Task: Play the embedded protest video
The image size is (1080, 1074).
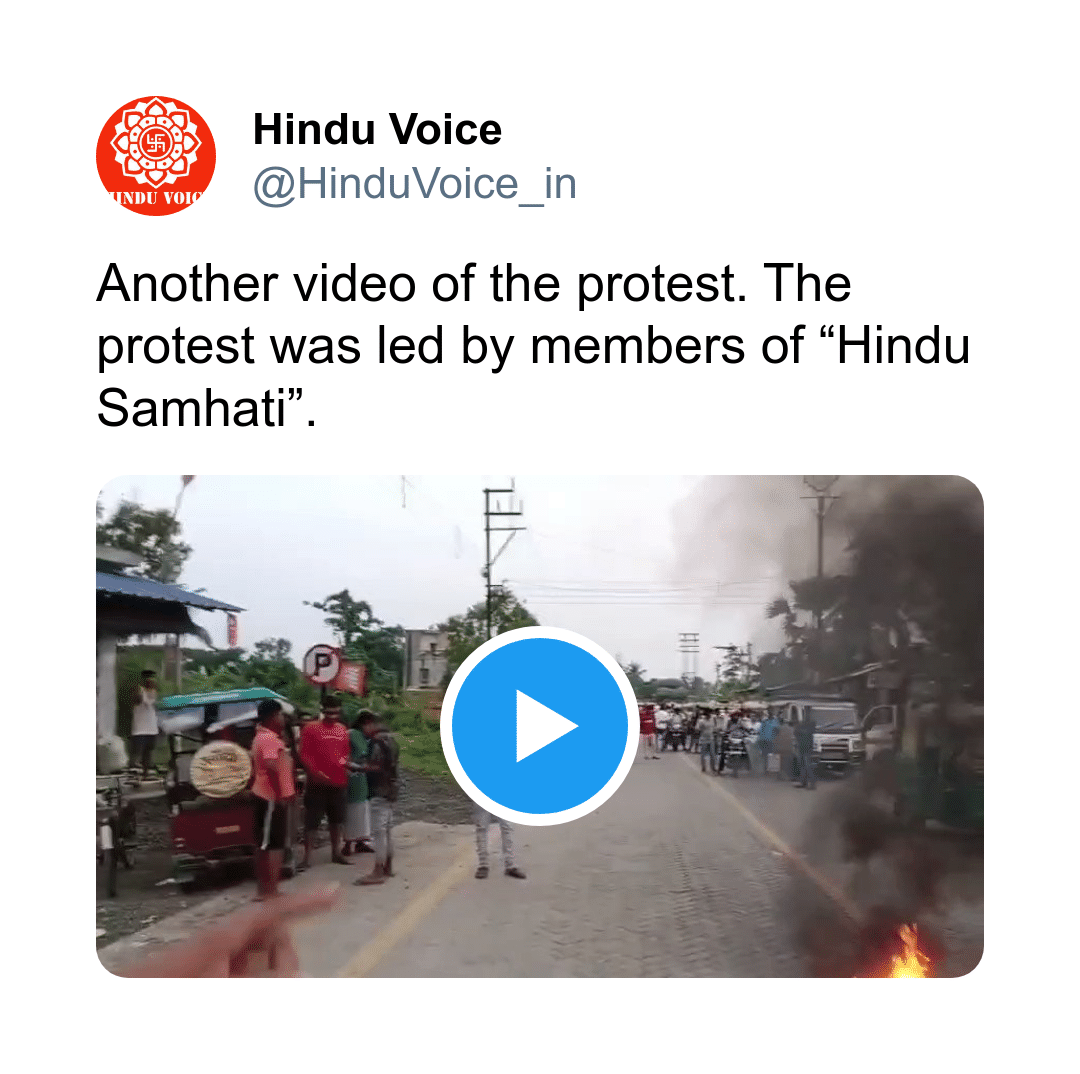Action: point(539,725)
